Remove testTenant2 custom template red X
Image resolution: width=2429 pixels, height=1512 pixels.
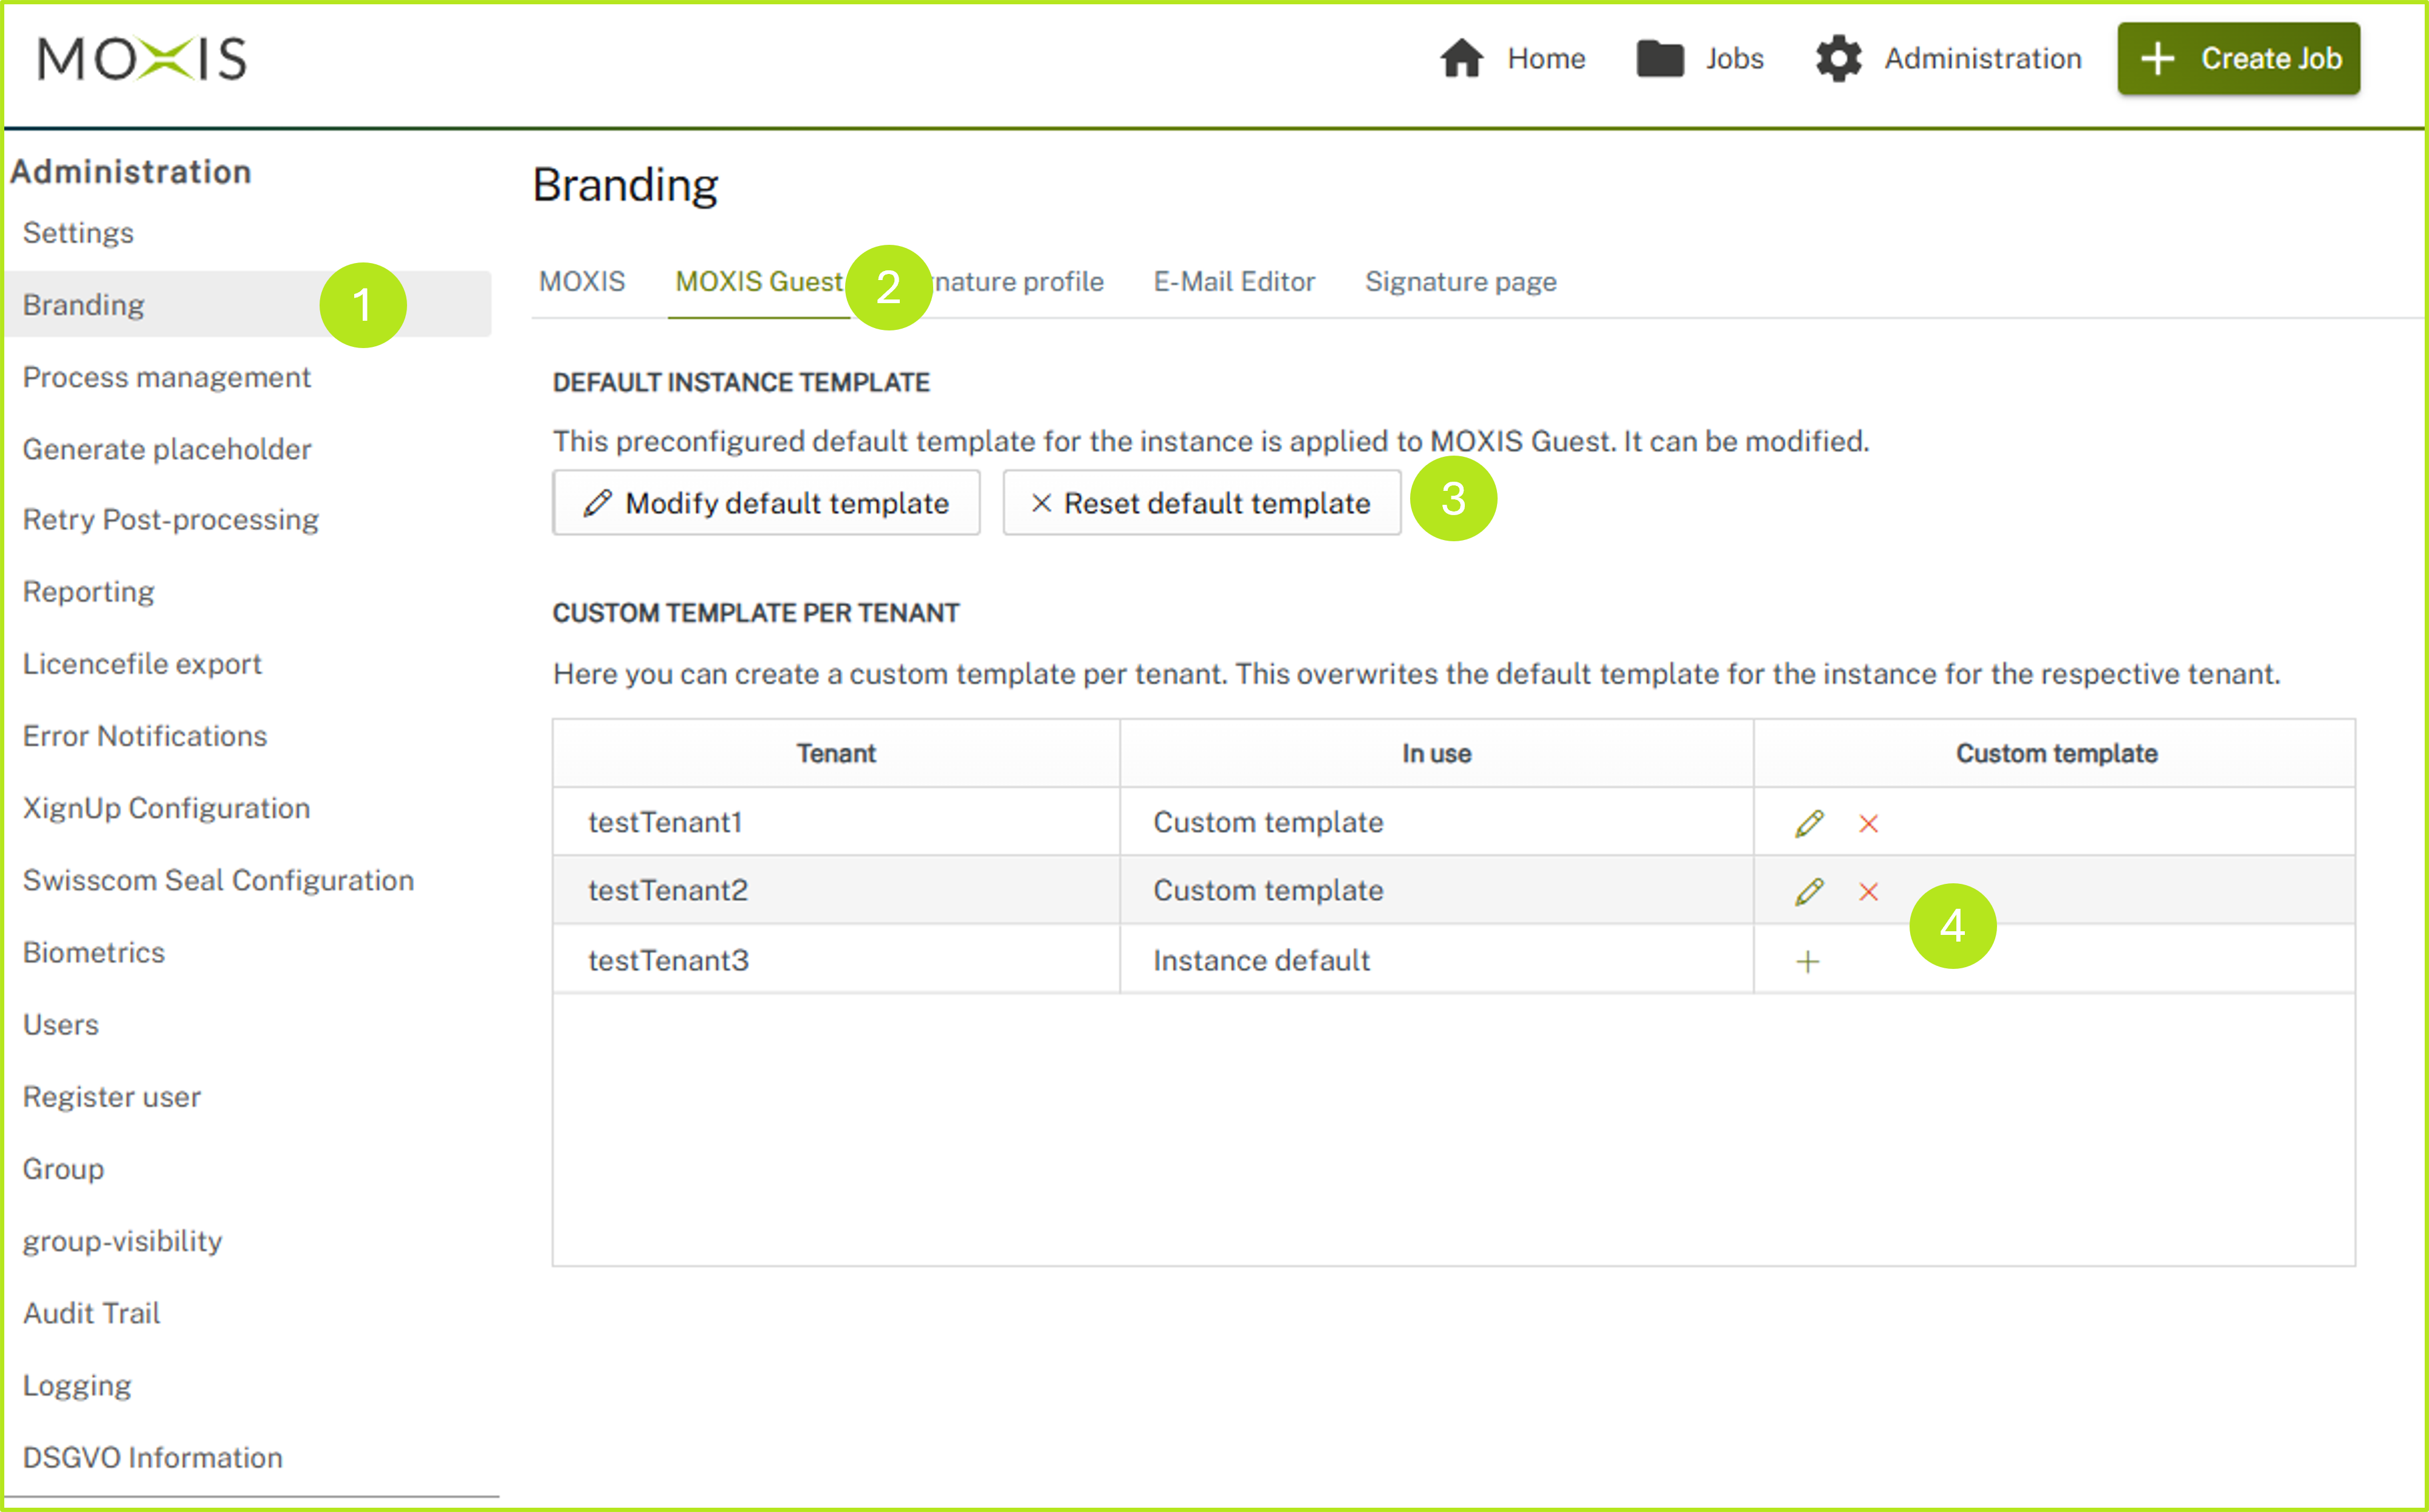coord(1868,891)
